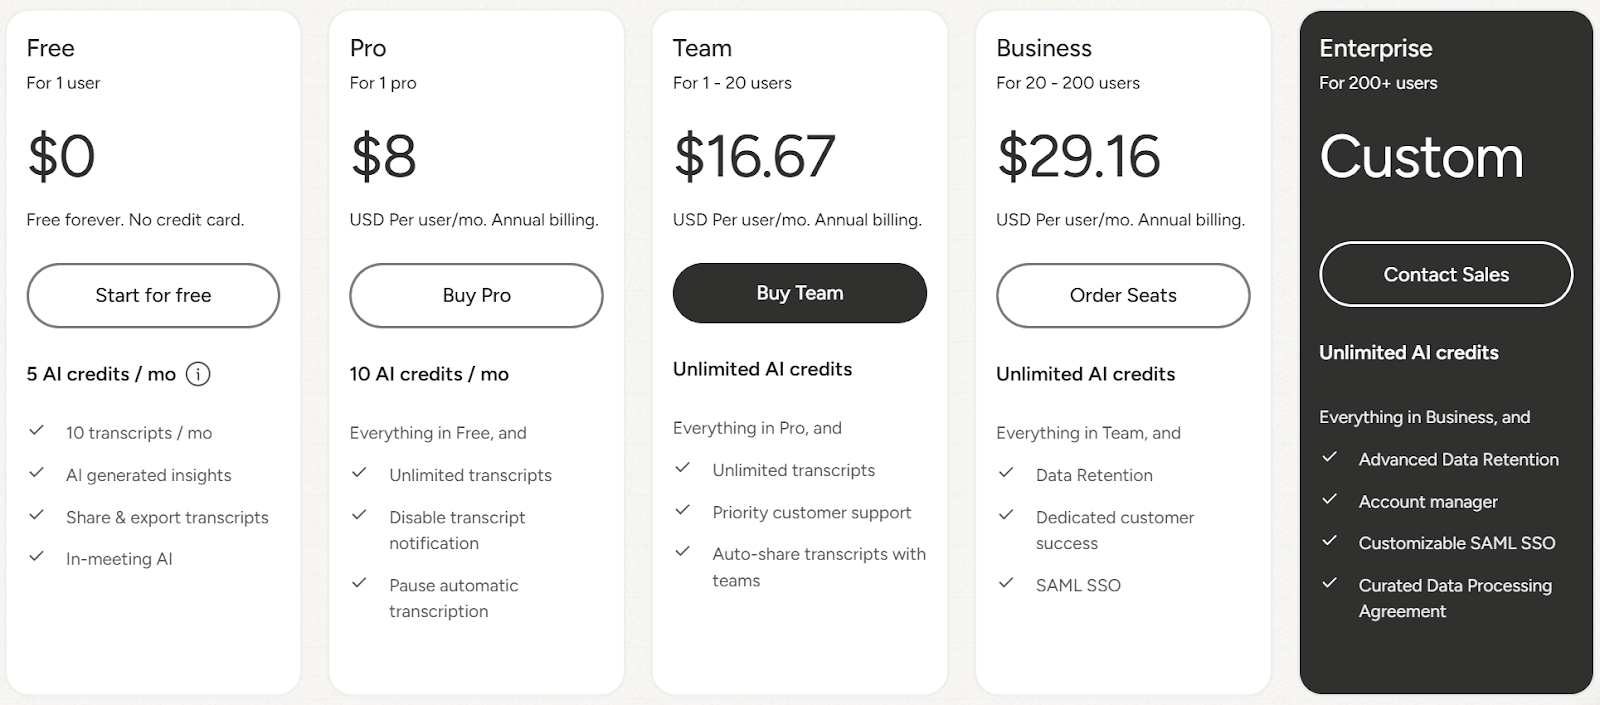Click the checkmark beside Priority customer support

click(684, 512)
